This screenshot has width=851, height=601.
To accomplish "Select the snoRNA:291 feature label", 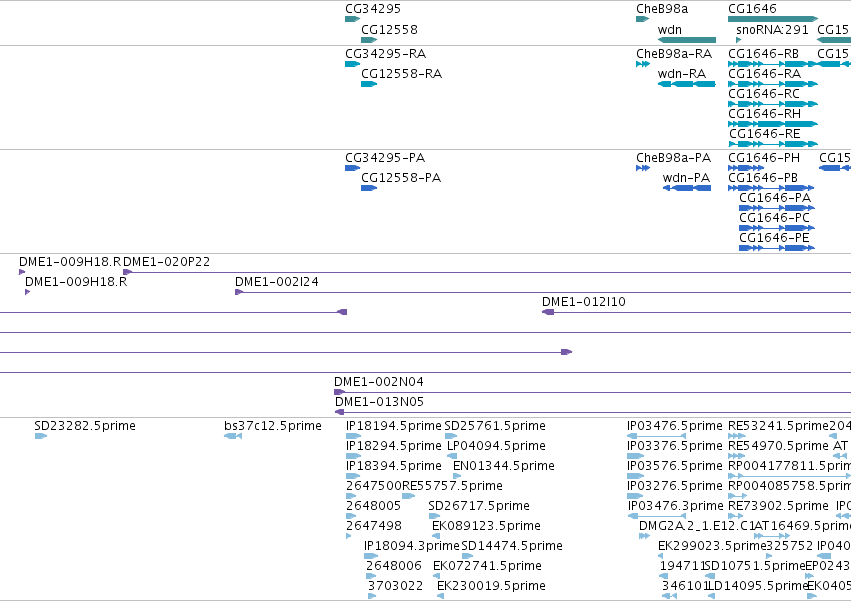I will point(772,30).
